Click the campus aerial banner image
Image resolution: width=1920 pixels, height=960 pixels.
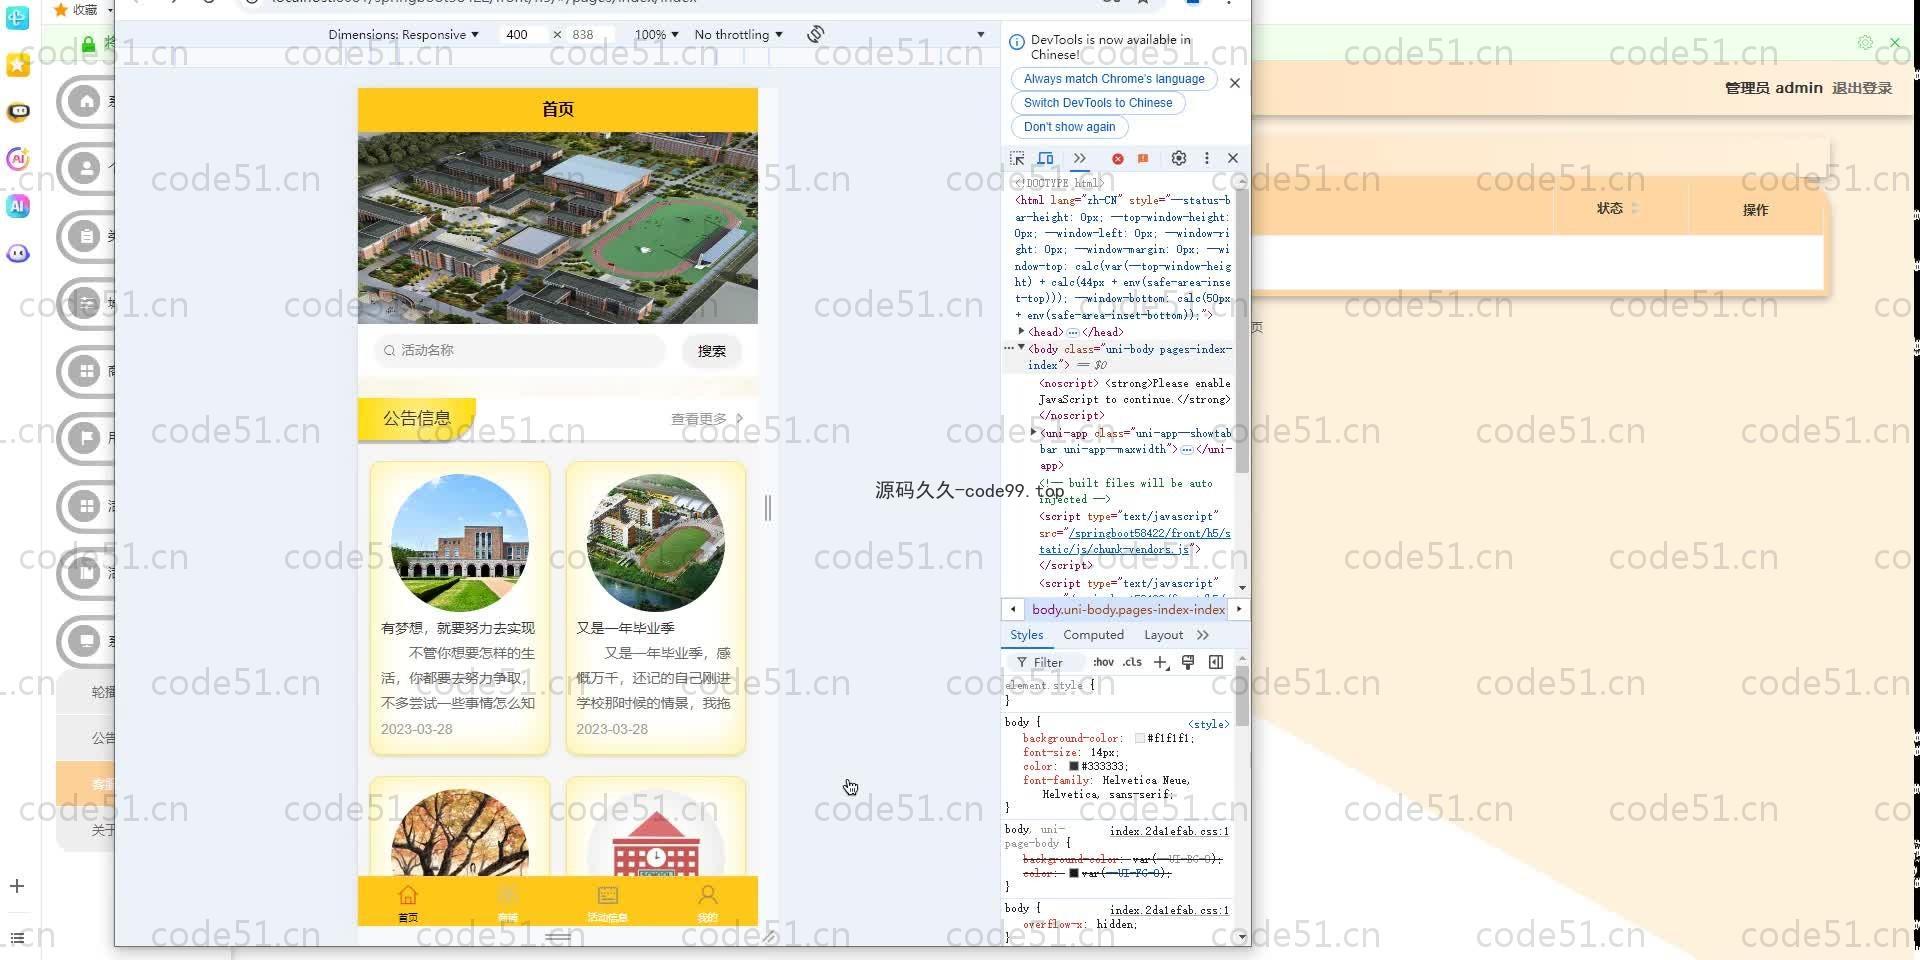point(558,228)
